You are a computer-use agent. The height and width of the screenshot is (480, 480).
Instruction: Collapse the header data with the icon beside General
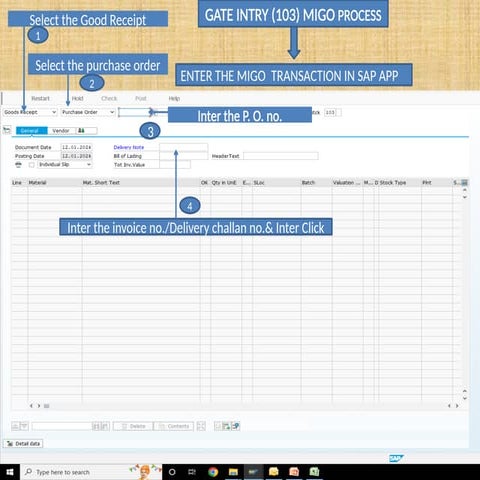click(7, 130)
